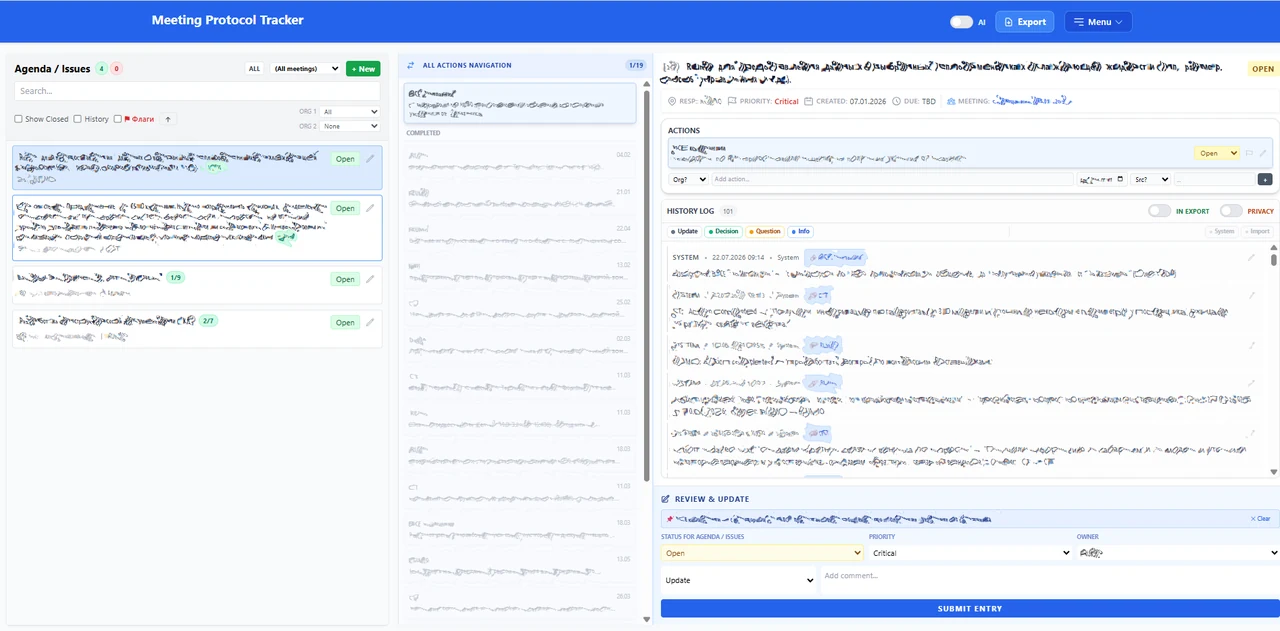Screen dimensions: 1280x631
Task: Click the Clear link in Review & Update
Action: pos(1260,519)
